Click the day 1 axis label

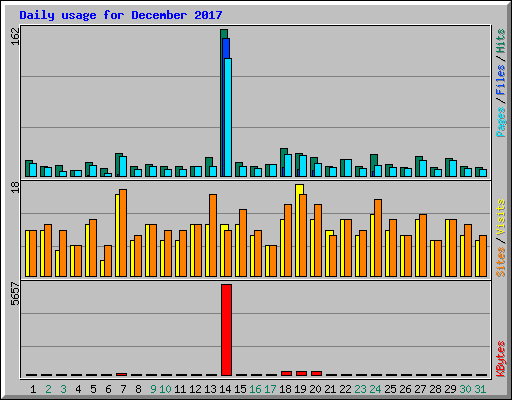[33, 389]
